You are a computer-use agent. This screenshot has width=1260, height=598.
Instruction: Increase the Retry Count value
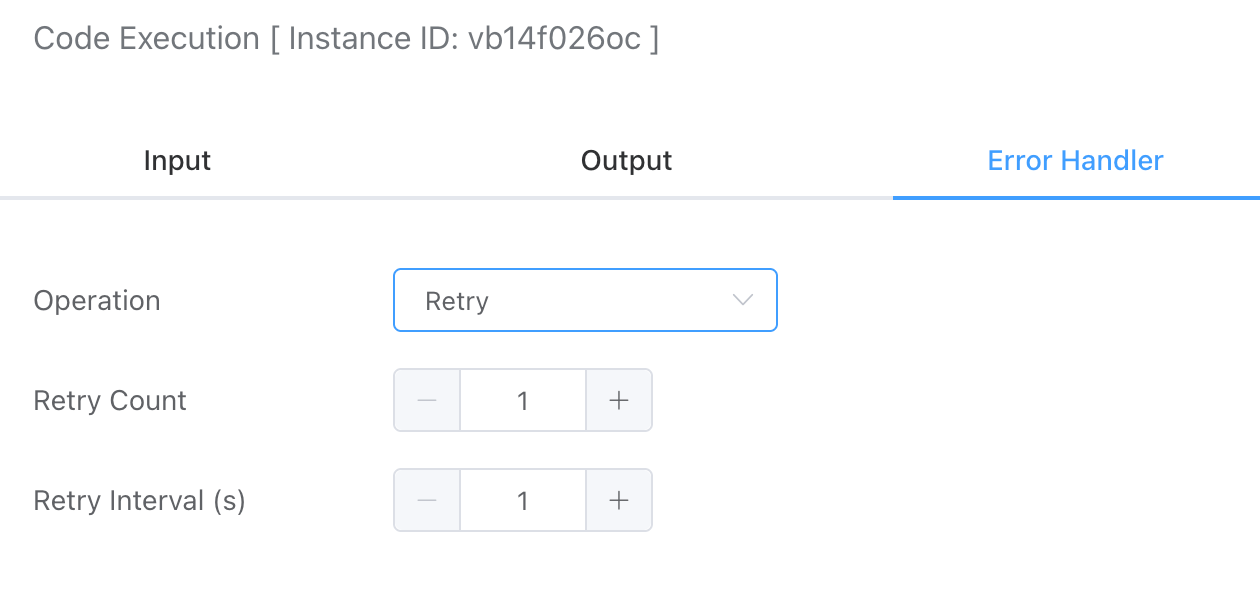(x=619, y=401)
